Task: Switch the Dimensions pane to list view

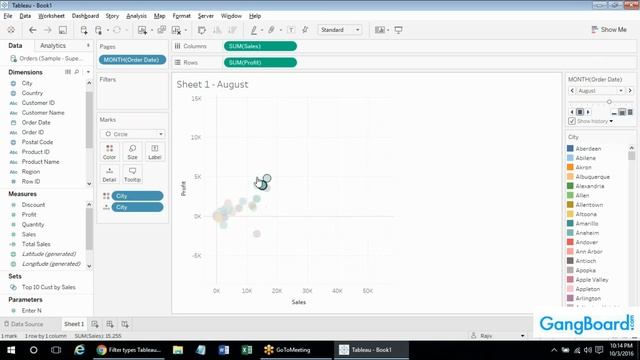Action: pyautogui.click(x=68, y=72)
